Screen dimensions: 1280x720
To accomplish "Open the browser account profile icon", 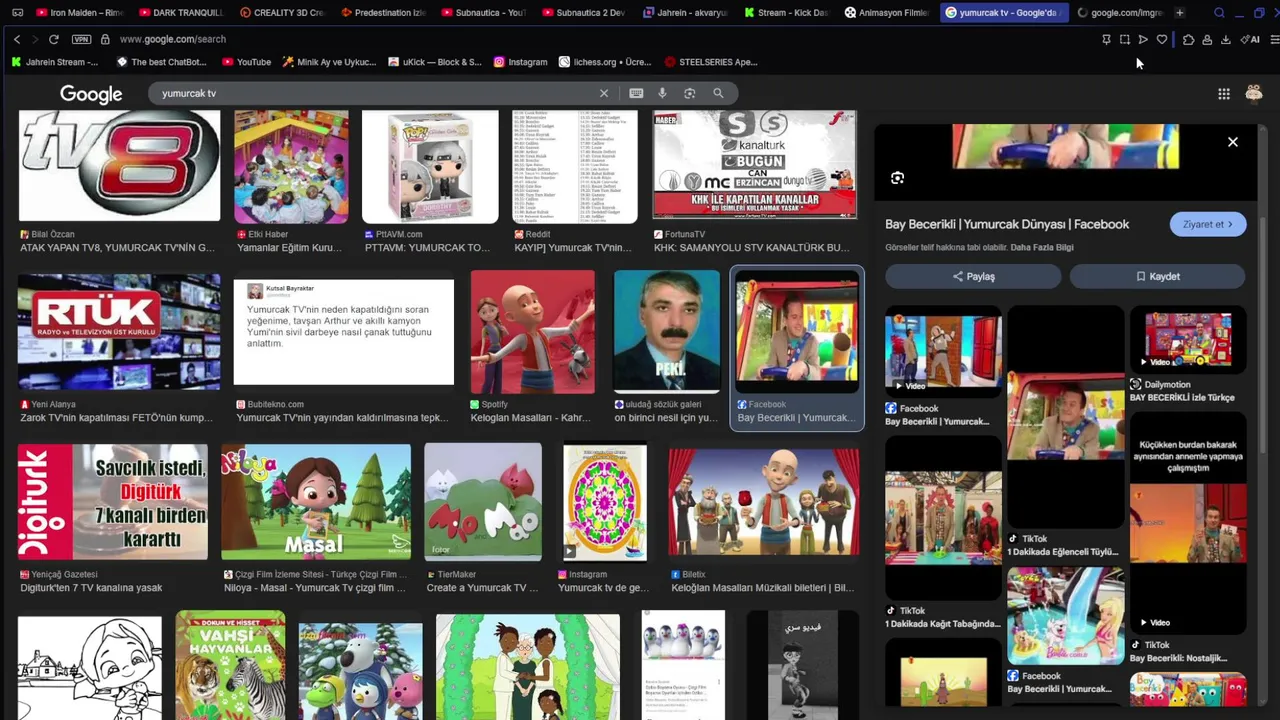I will [1207, 40].
